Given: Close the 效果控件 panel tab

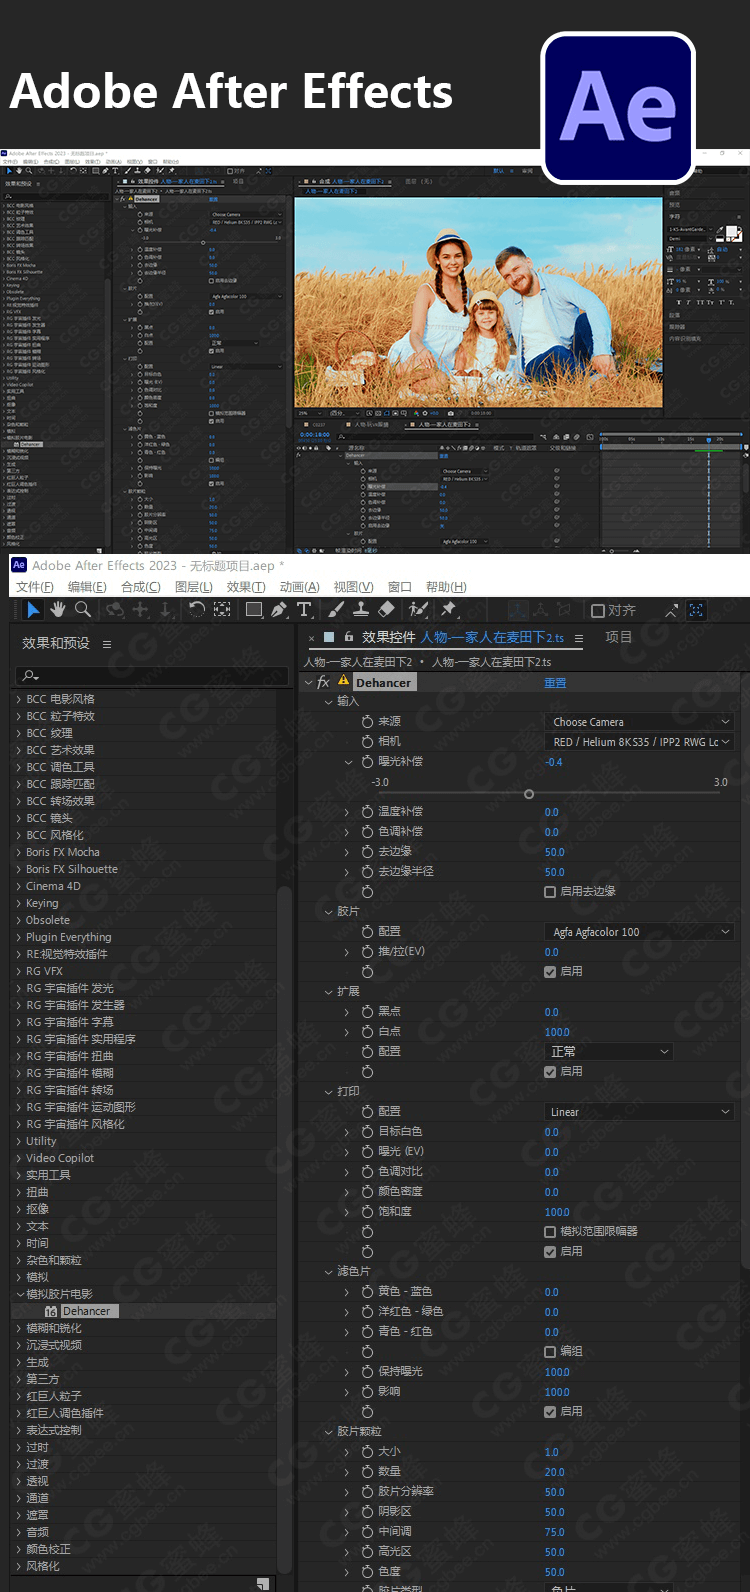Looking at the screenshot, I should [x=311, y=638].
